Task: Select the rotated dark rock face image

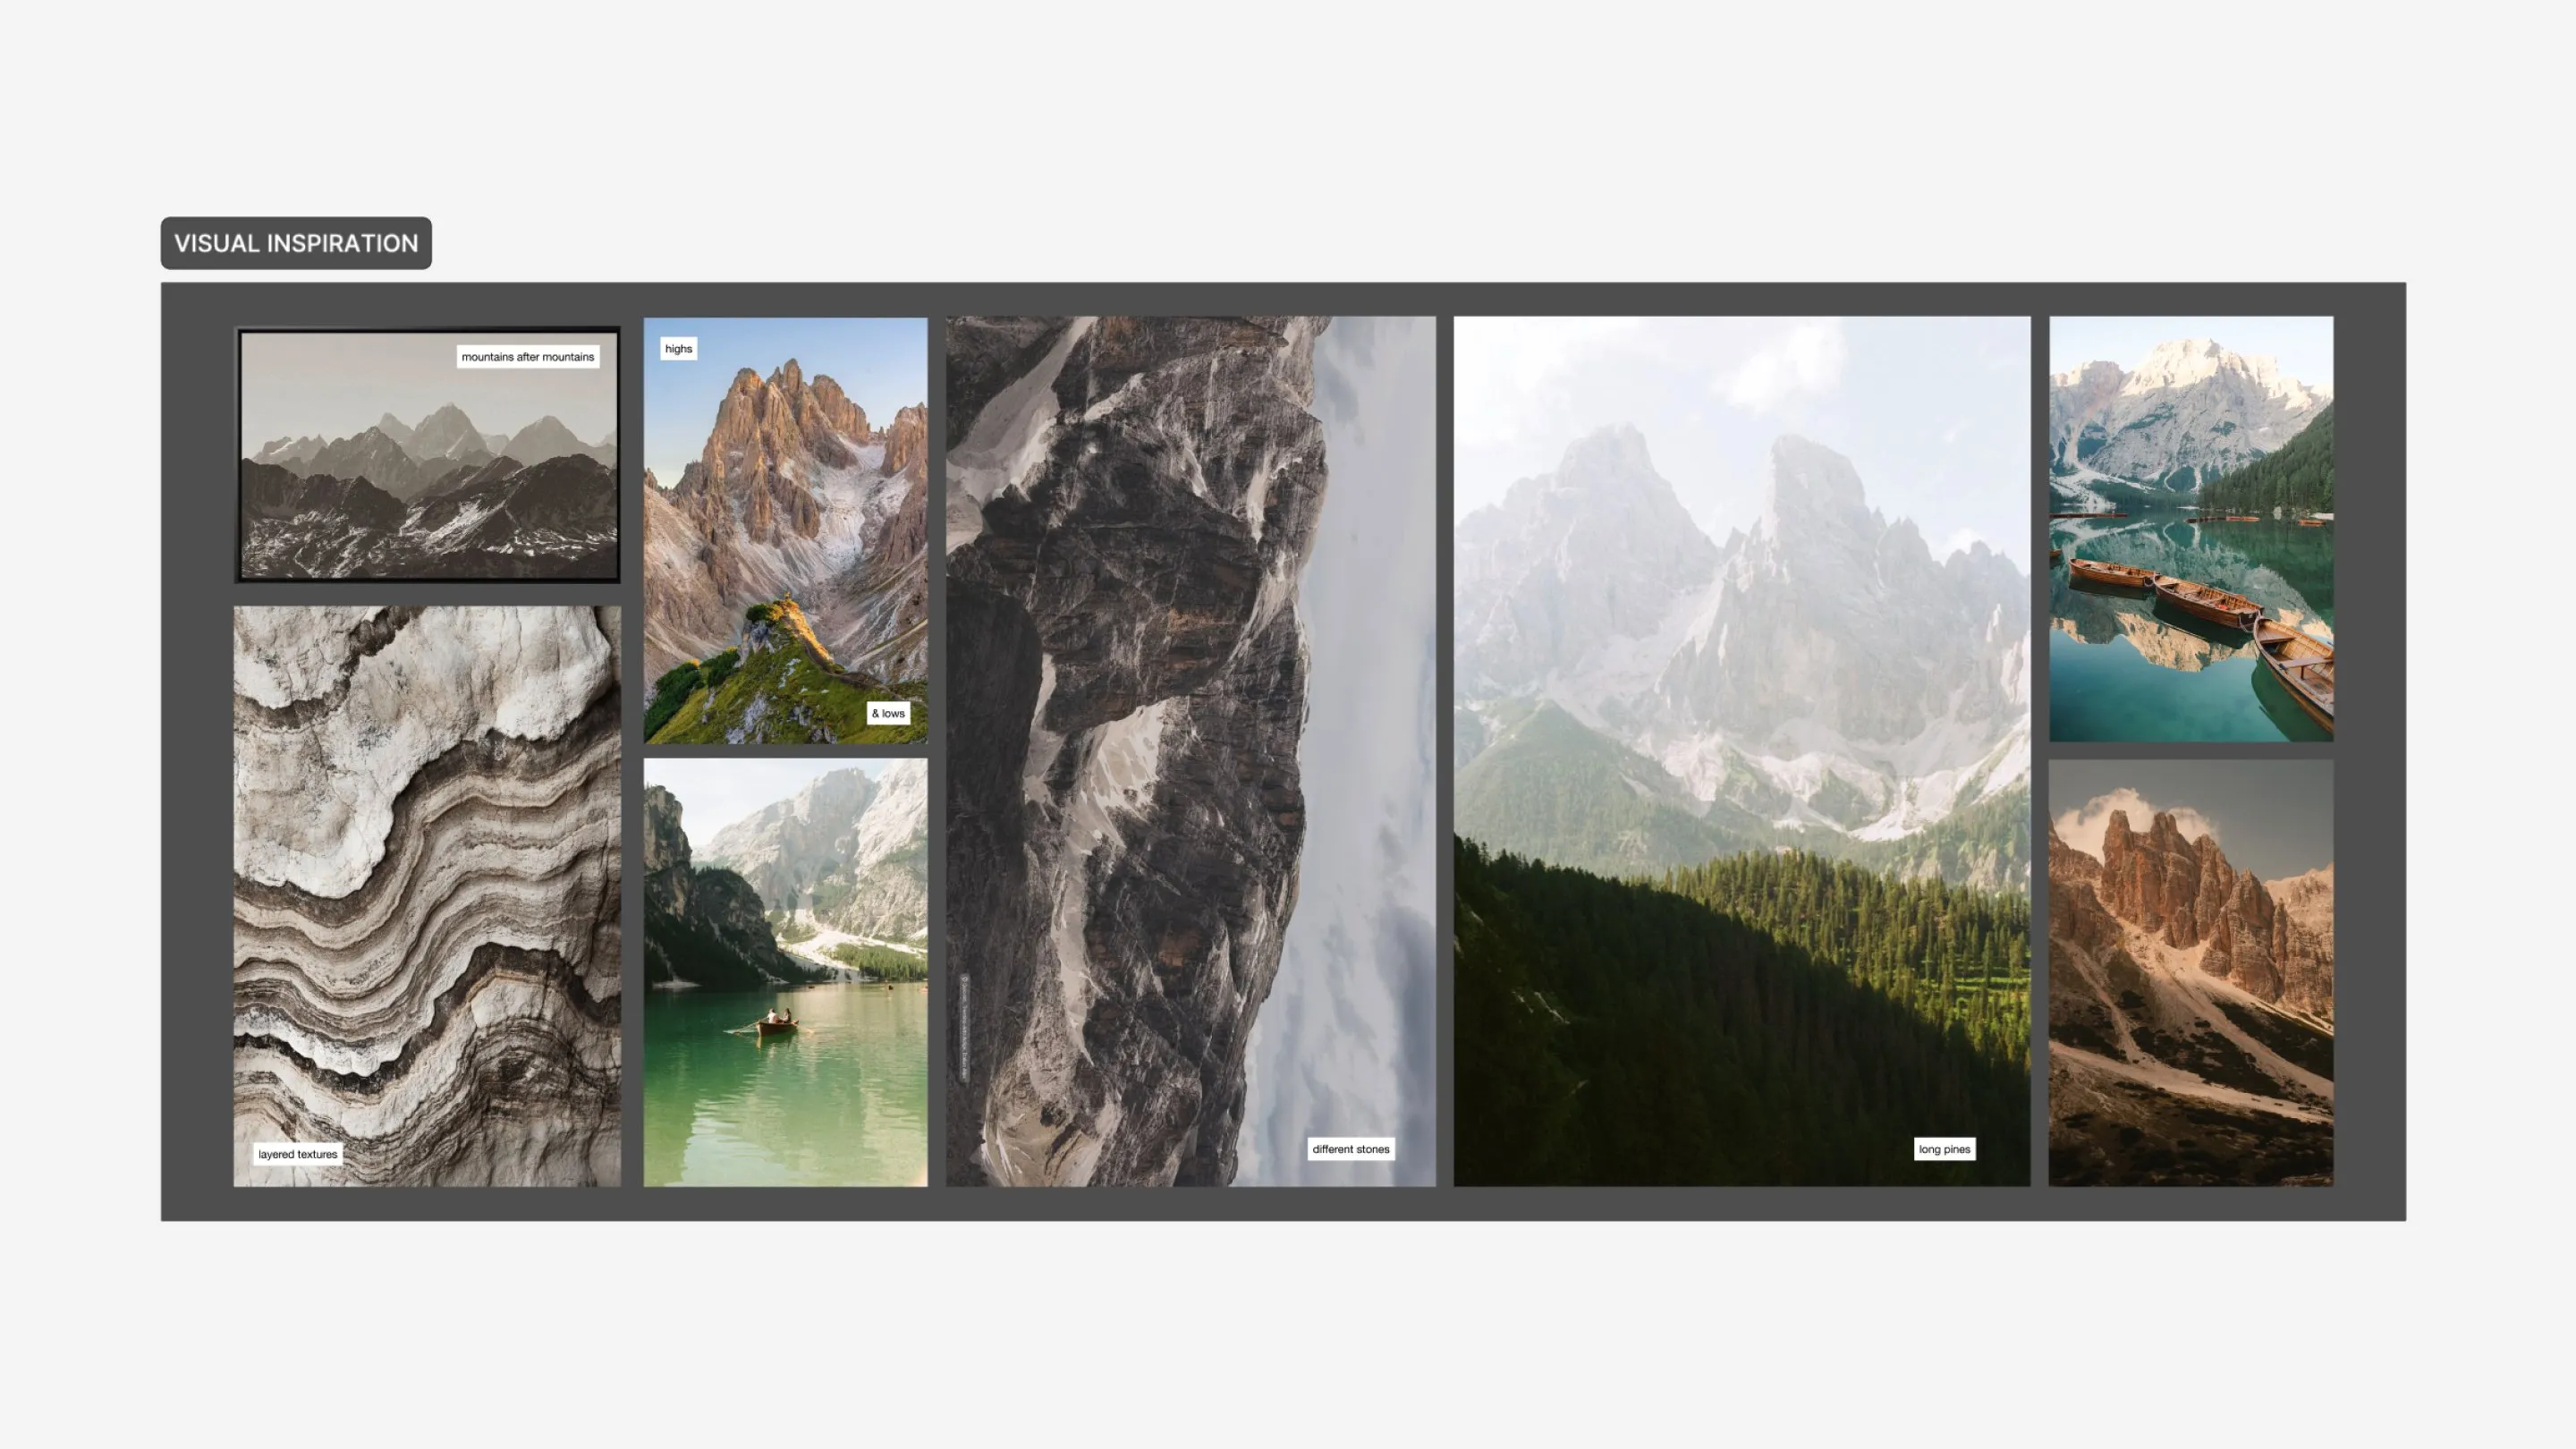Action: click(x=1191, y=752)
